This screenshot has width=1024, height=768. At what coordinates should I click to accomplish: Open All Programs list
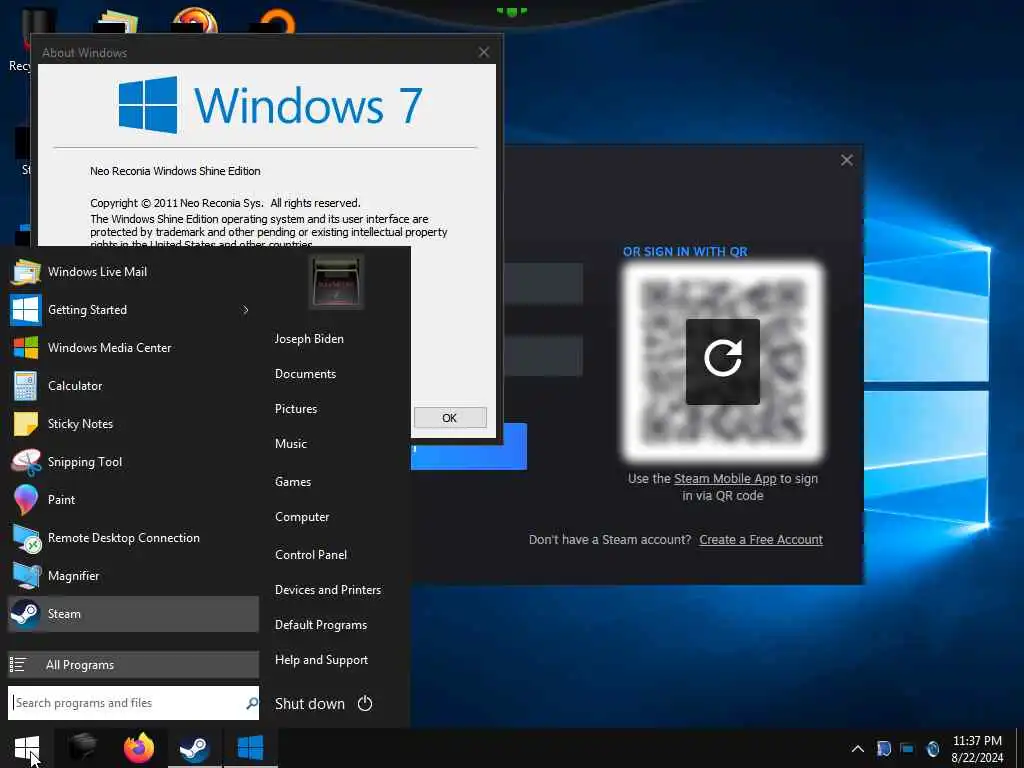pos(133,665)
